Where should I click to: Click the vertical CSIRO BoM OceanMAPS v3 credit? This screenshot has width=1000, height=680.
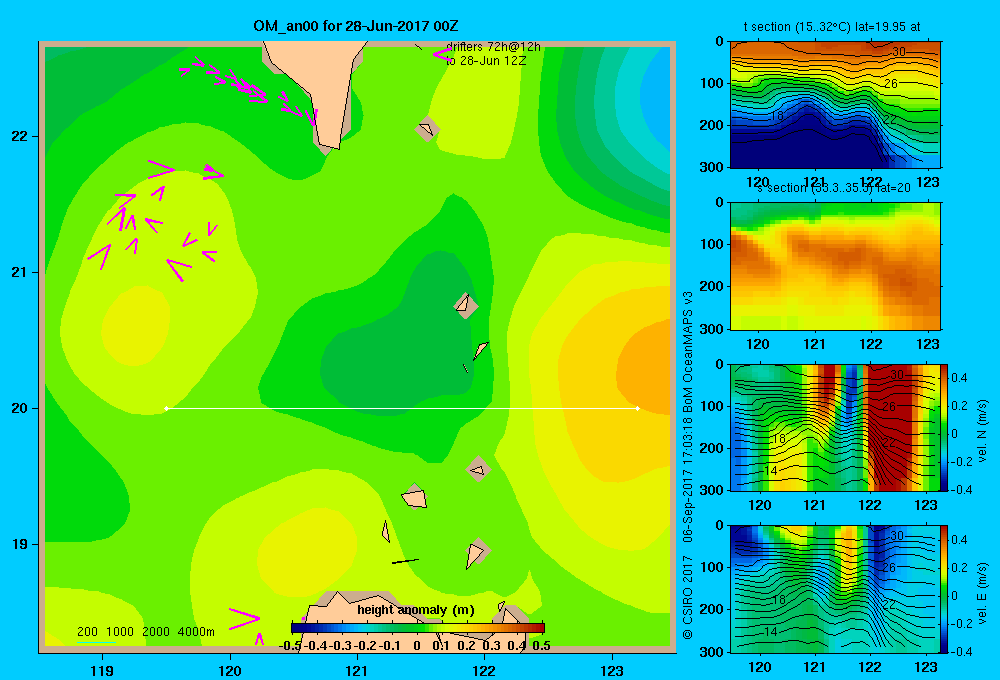[688, 465]
